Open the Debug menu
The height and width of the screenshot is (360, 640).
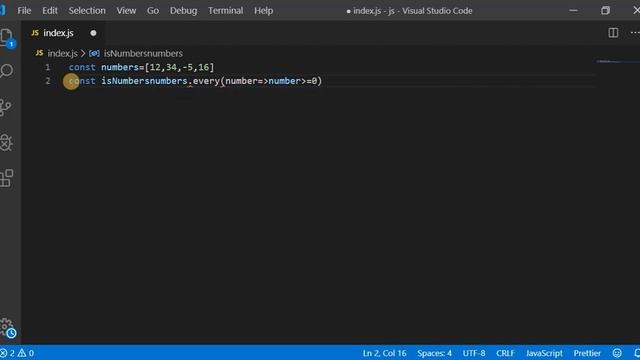183,11
